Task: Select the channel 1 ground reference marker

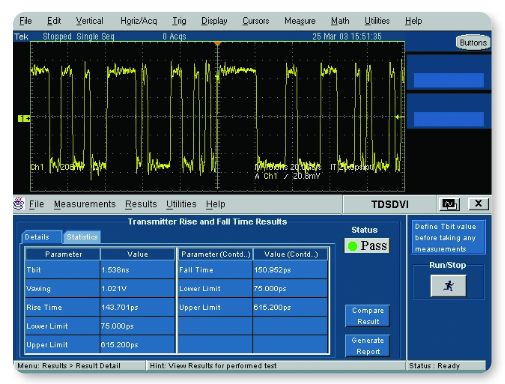Action: [24, 118]
